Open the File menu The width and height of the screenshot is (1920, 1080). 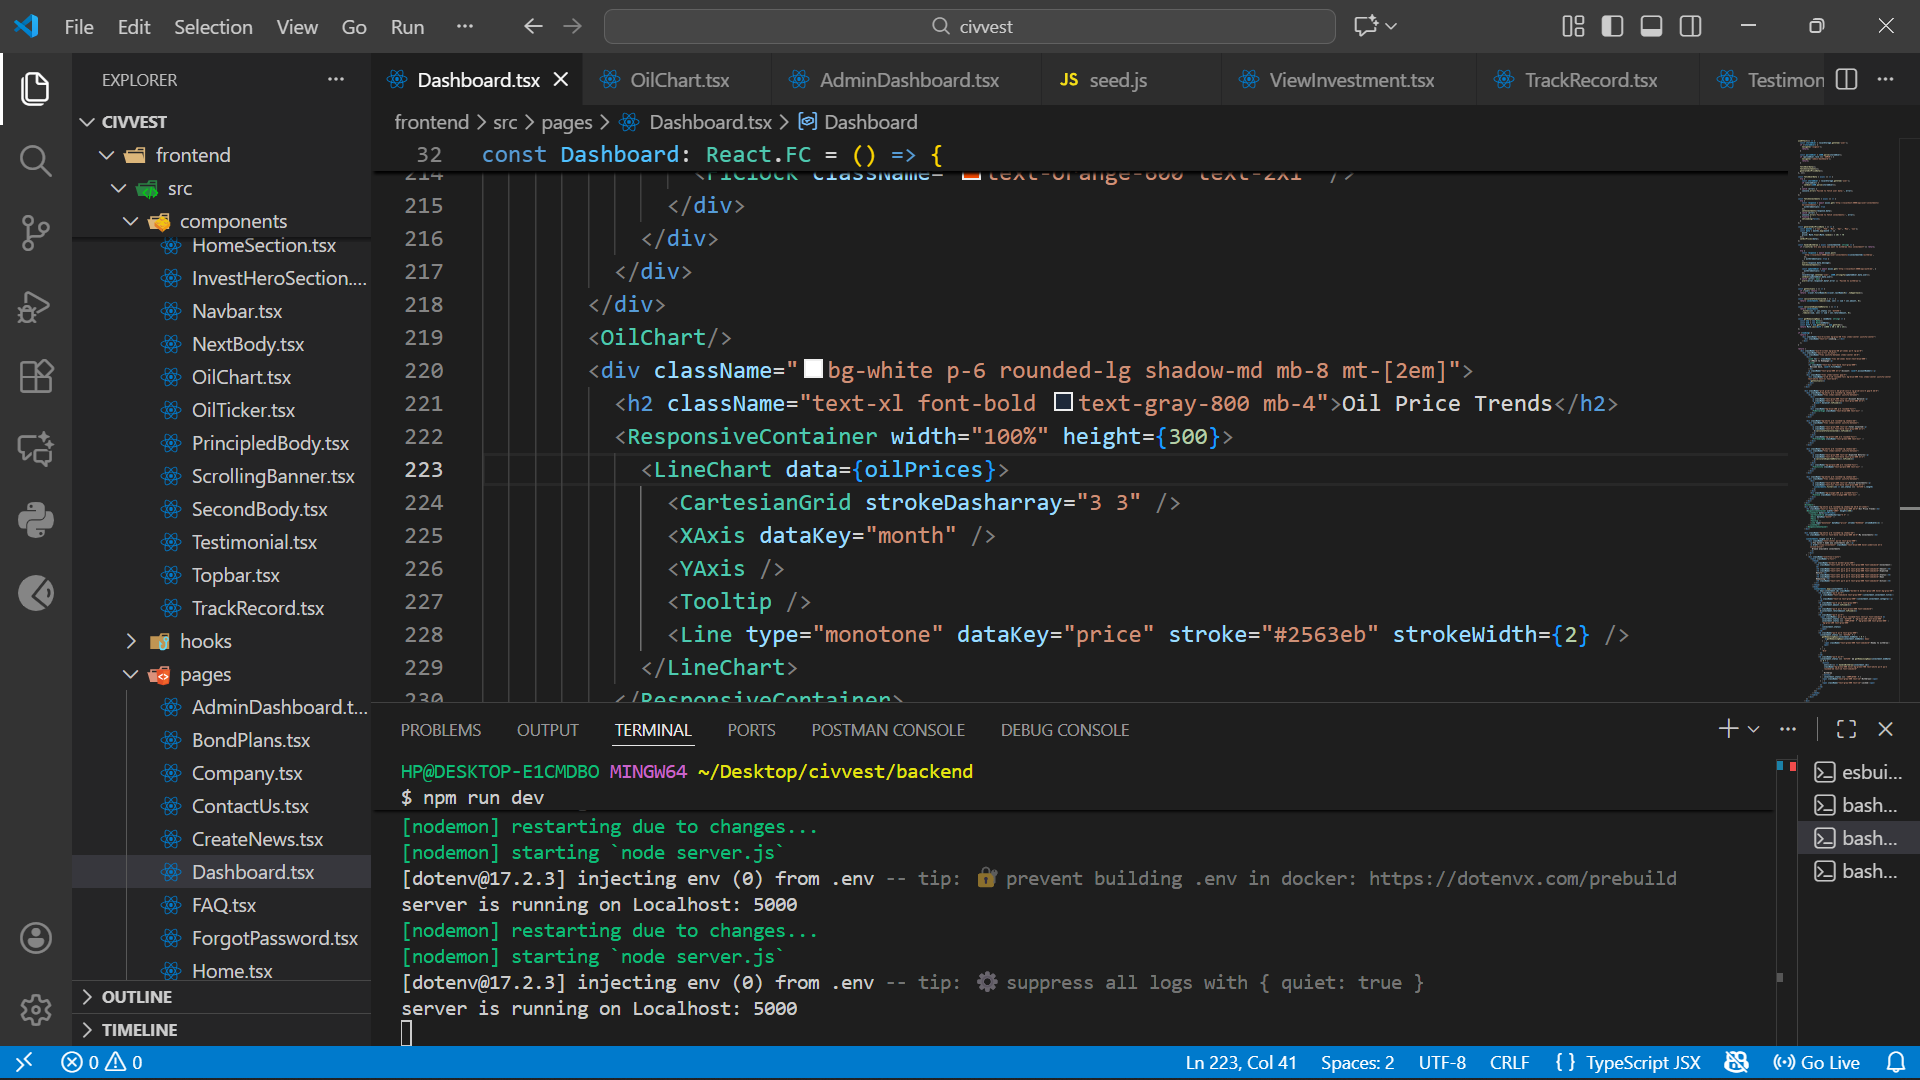pyautogui.click(x=79, y=27)
